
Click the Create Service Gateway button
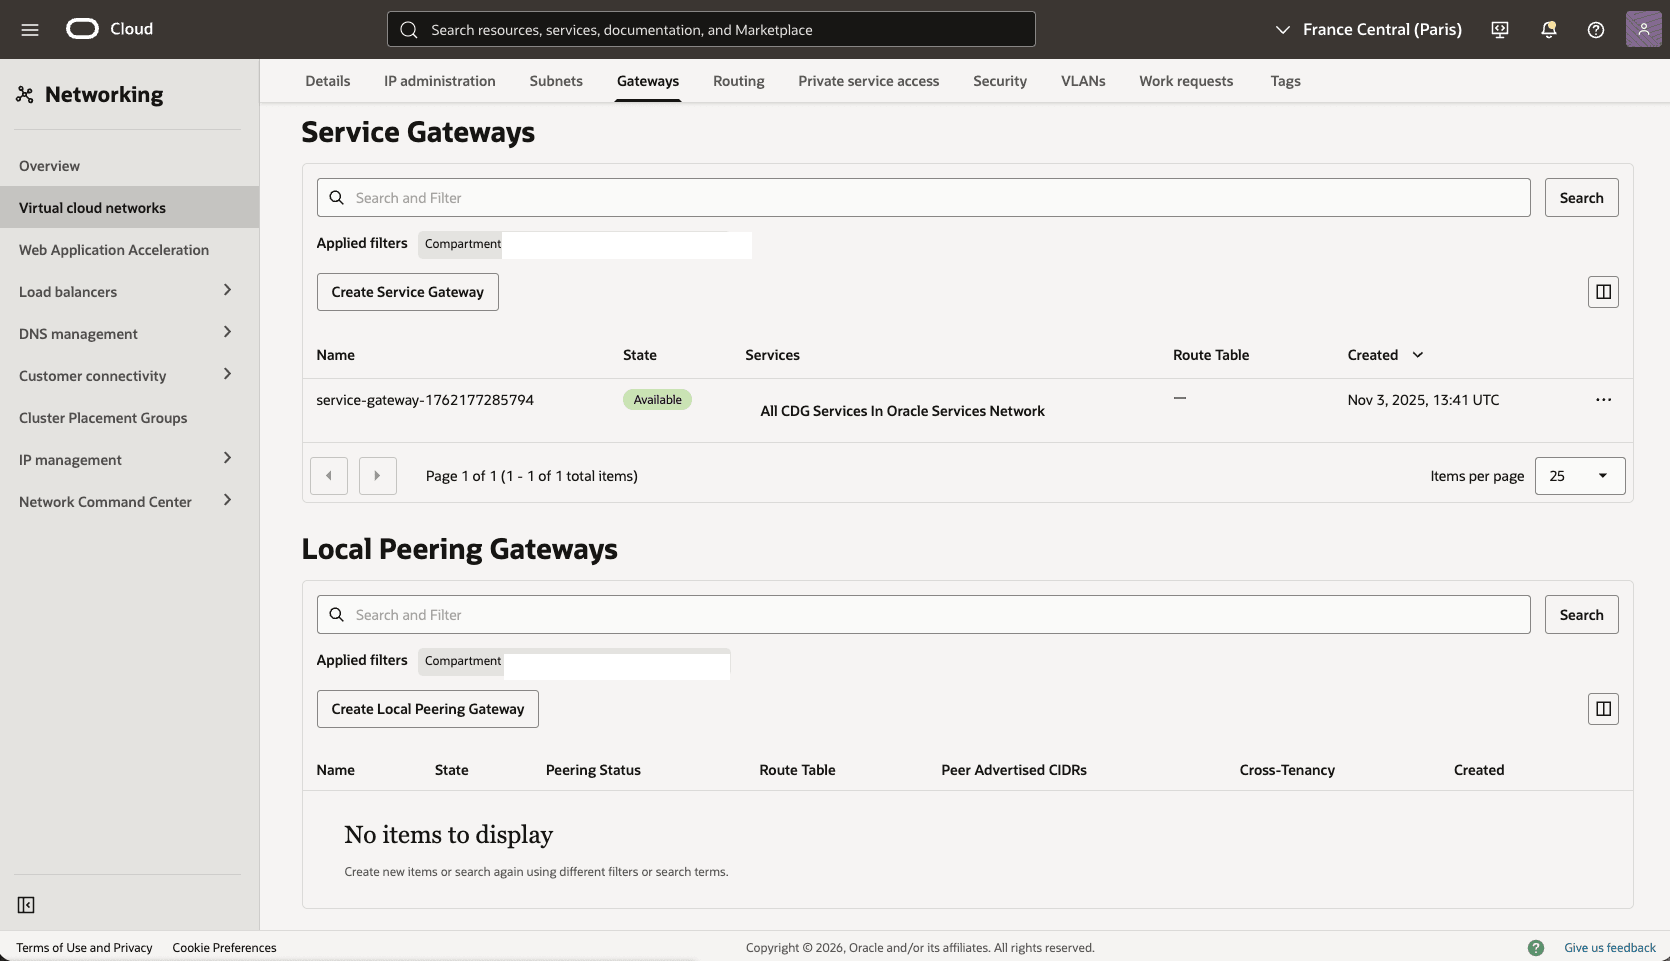[x=407, y=291]
